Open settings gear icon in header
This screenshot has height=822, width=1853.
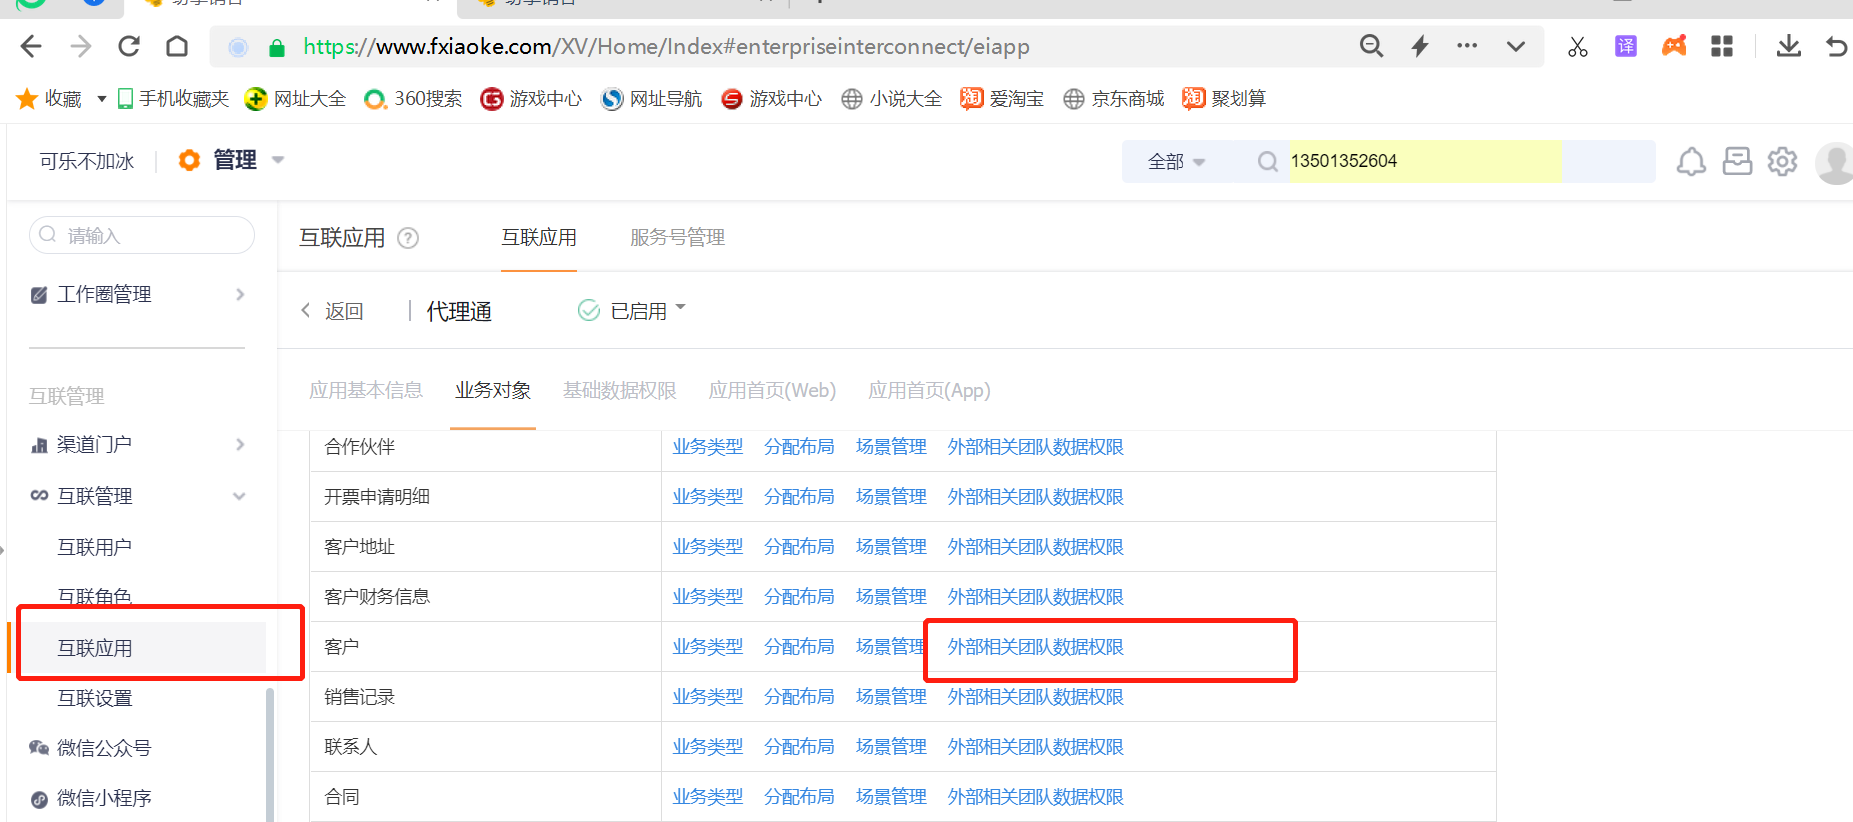click(1782, 161)
